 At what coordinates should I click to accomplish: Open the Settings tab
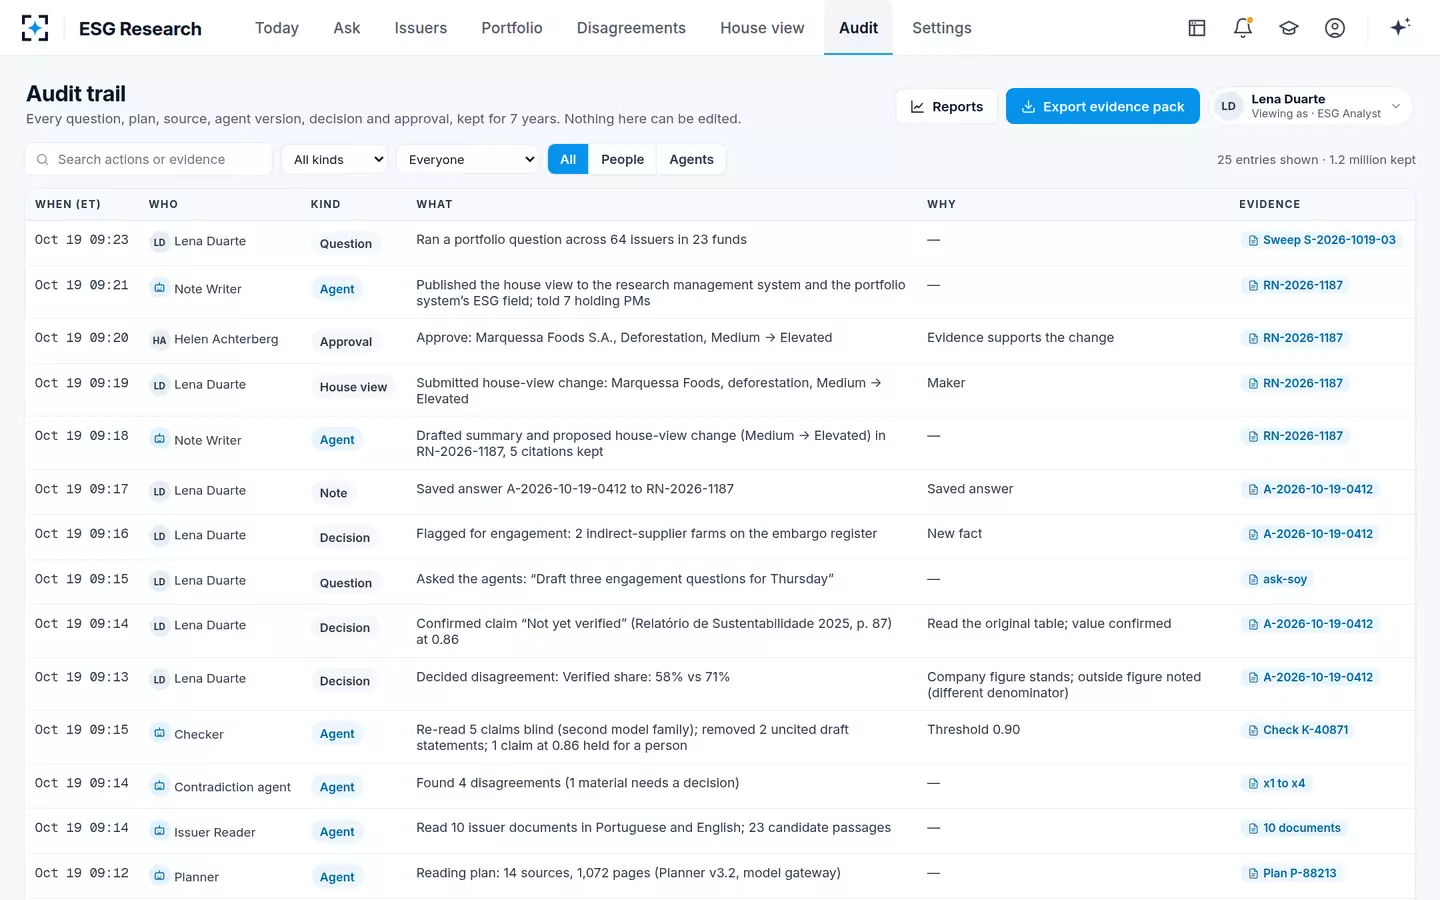(x=942, y=28)
